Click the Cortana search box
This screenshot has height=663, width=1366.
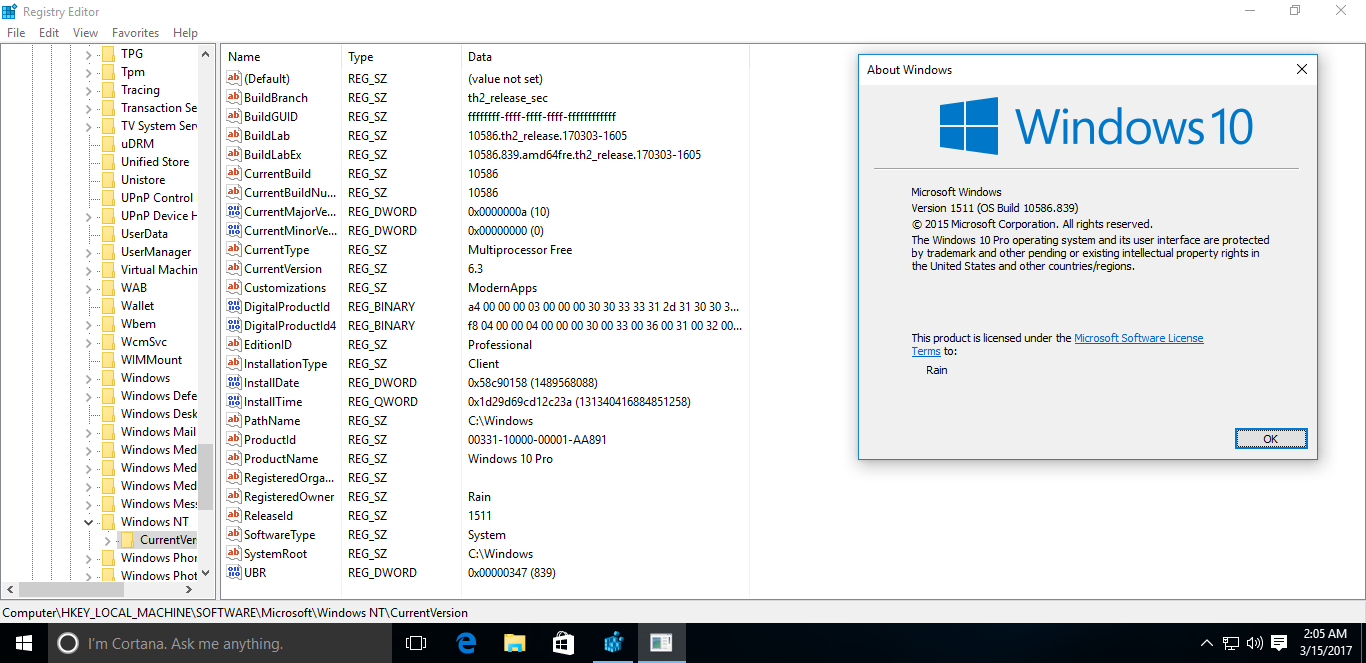pyautogui.click(x=219, y=643)
